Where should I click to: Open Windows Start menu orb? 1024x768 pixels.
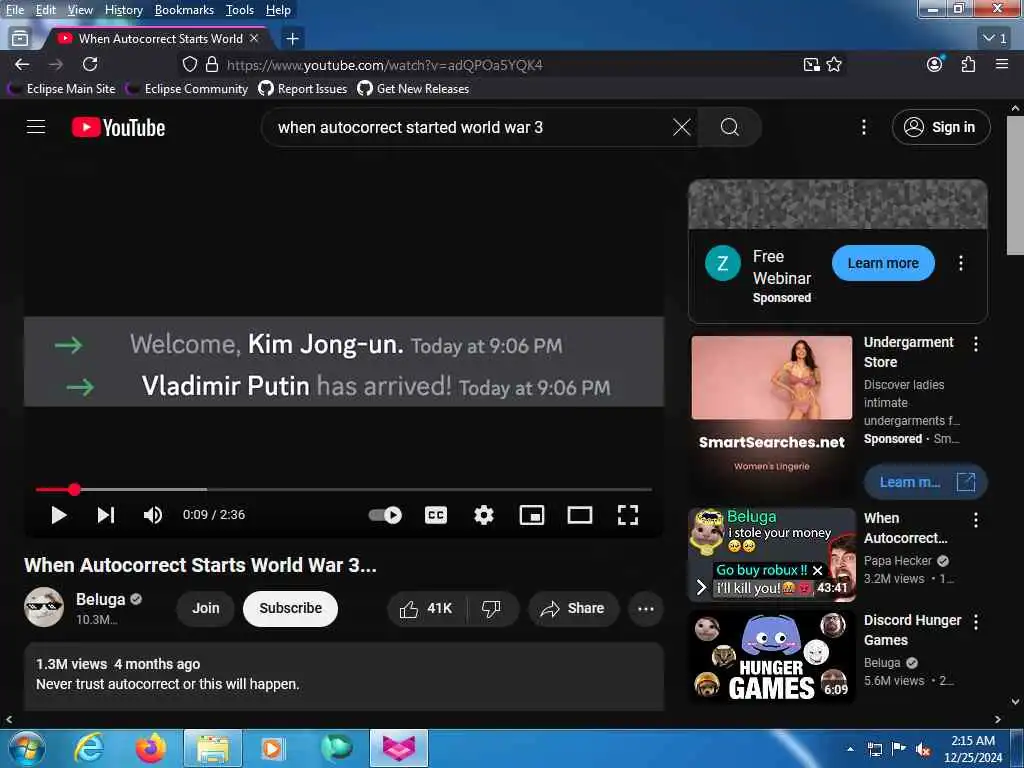coord(26,748)
